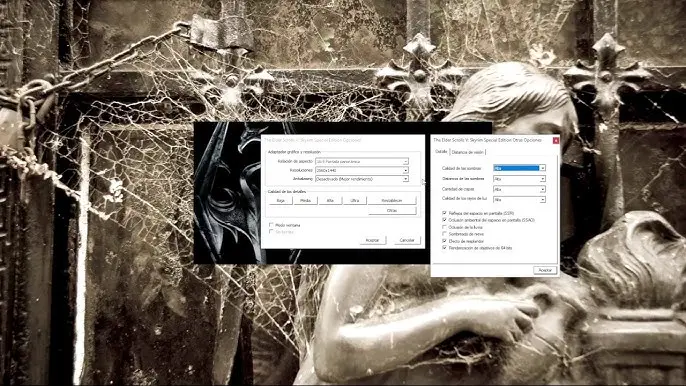Open the Resoluciones dropdown showing 2560x1440
686x386 pixels.
tap(362, 170)
